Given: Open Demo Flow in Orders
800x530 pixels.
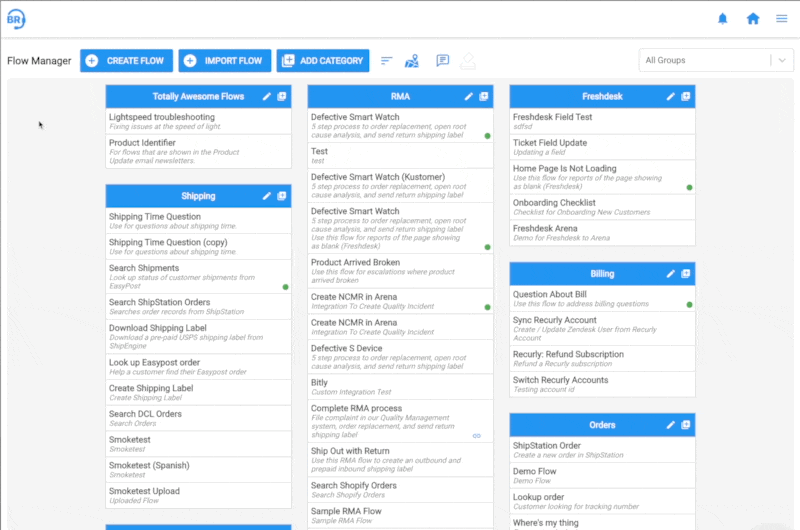Looking at the screenshot, I should 603,476.
